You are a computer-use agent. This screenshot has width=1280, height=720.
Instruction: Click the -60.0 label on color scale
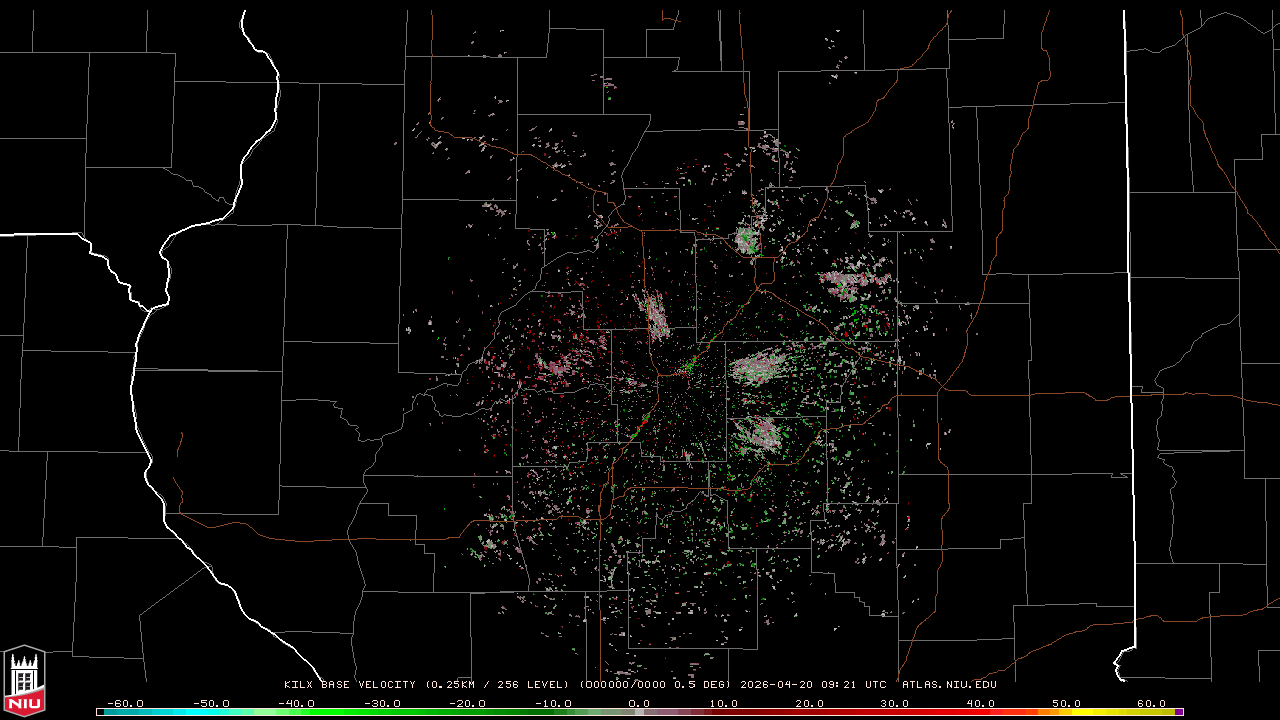124,703
